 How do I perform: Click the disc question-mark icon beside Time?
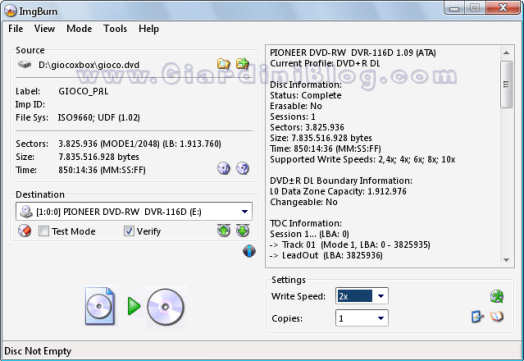pos(243,168)
